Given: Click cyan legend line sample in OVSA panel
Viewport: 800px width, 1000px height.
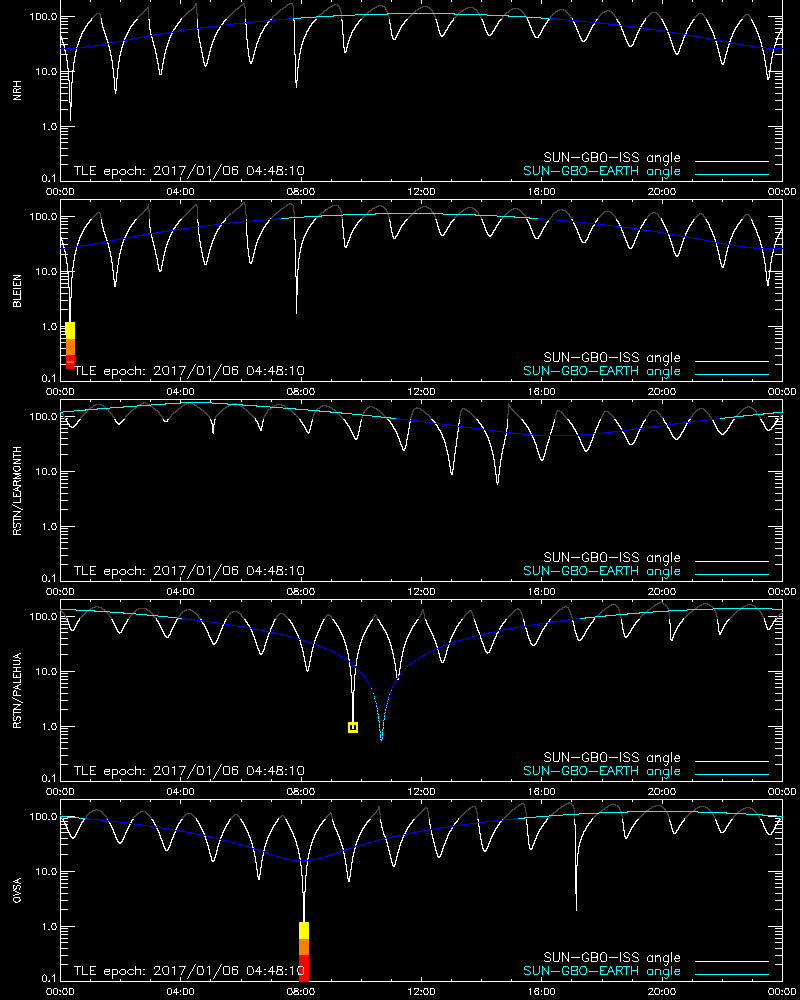Looking at the screenshot, I should coord(732,974).
